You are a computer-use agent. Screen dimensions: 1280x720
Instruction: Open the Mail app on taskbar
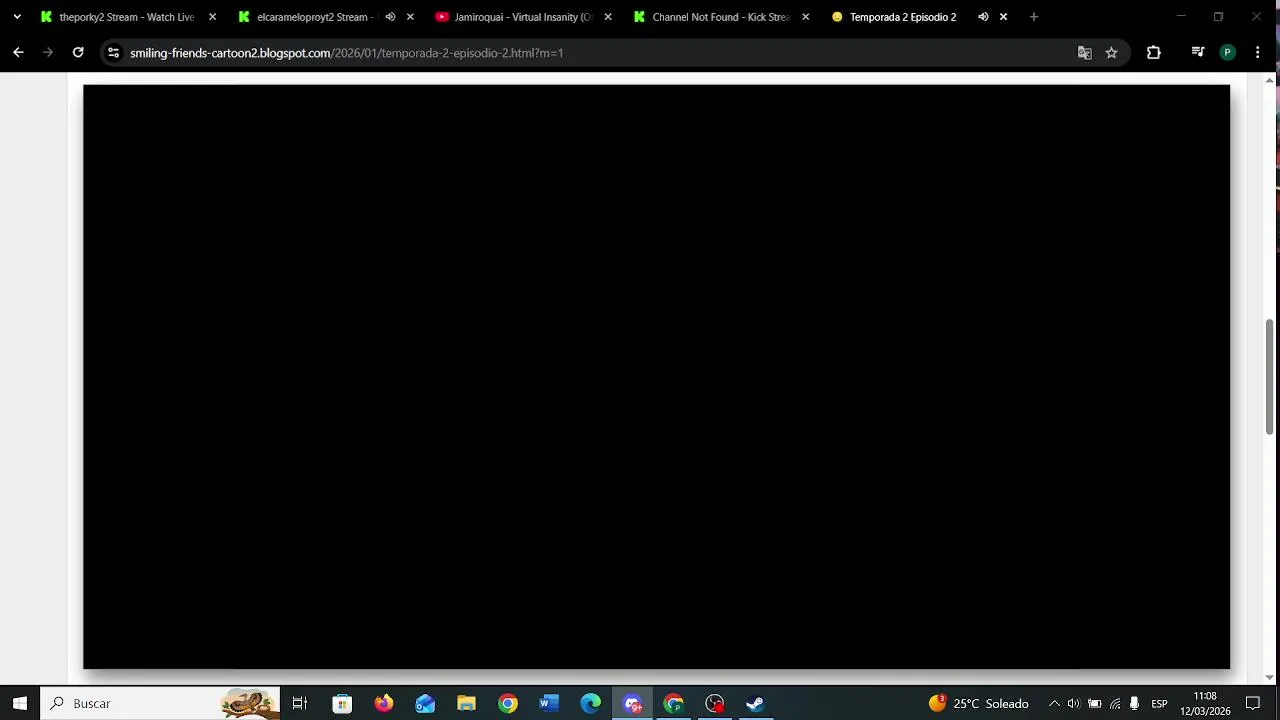coord(425,703)
